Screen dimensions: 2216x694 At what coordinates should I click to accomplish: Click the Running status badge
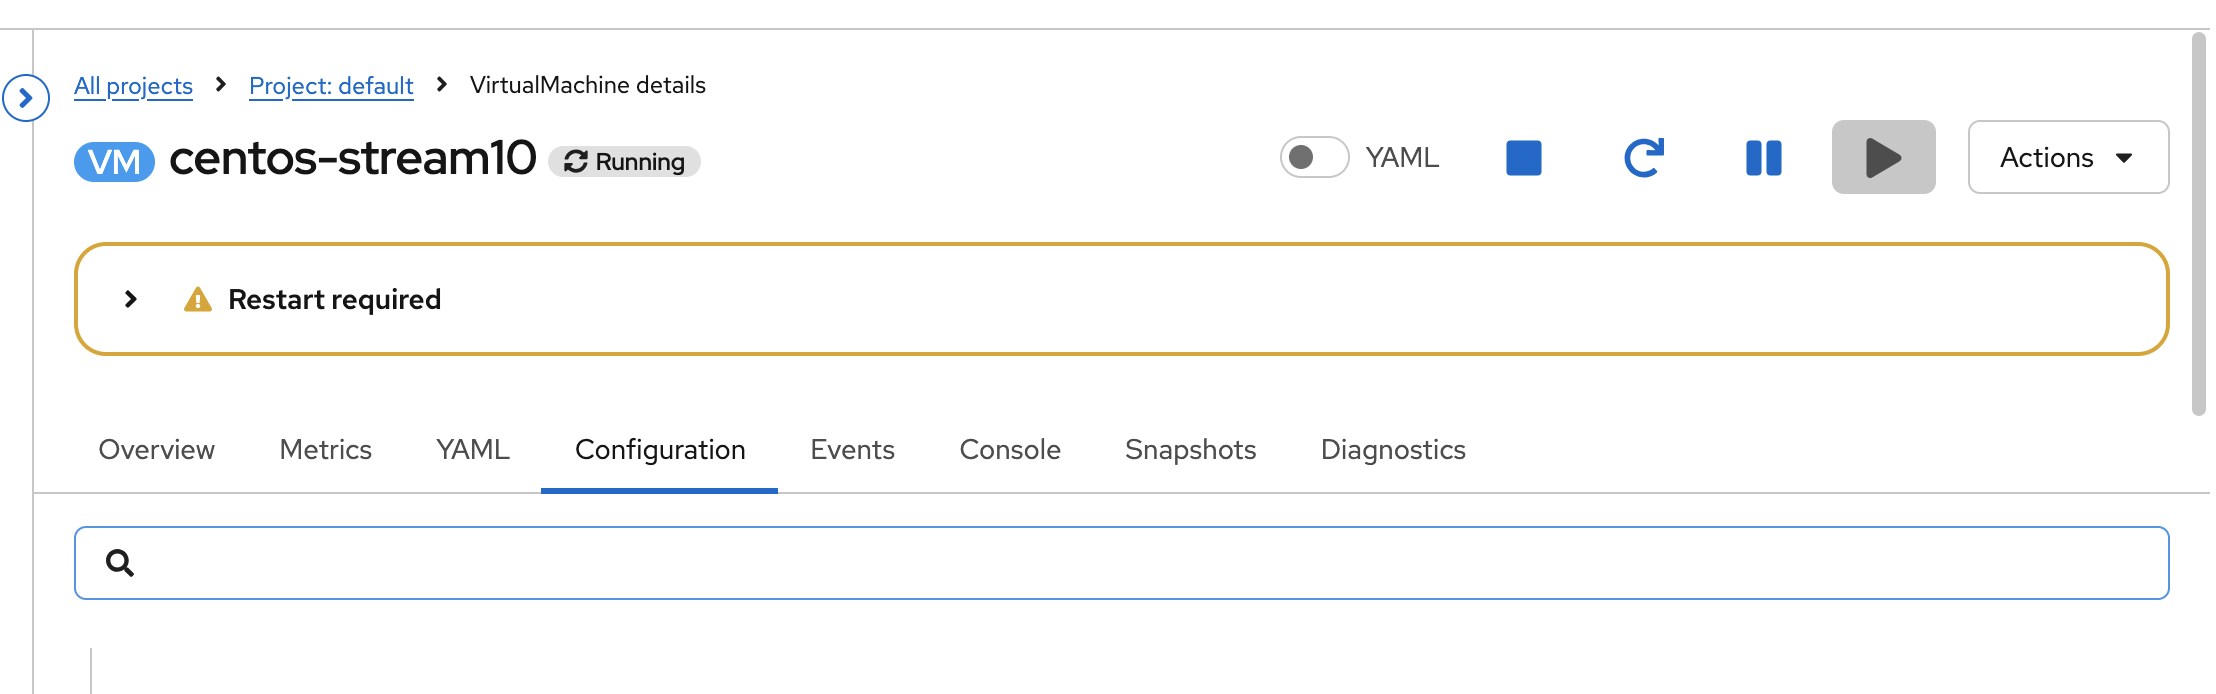pyautogui.click(x=625, y=162)
